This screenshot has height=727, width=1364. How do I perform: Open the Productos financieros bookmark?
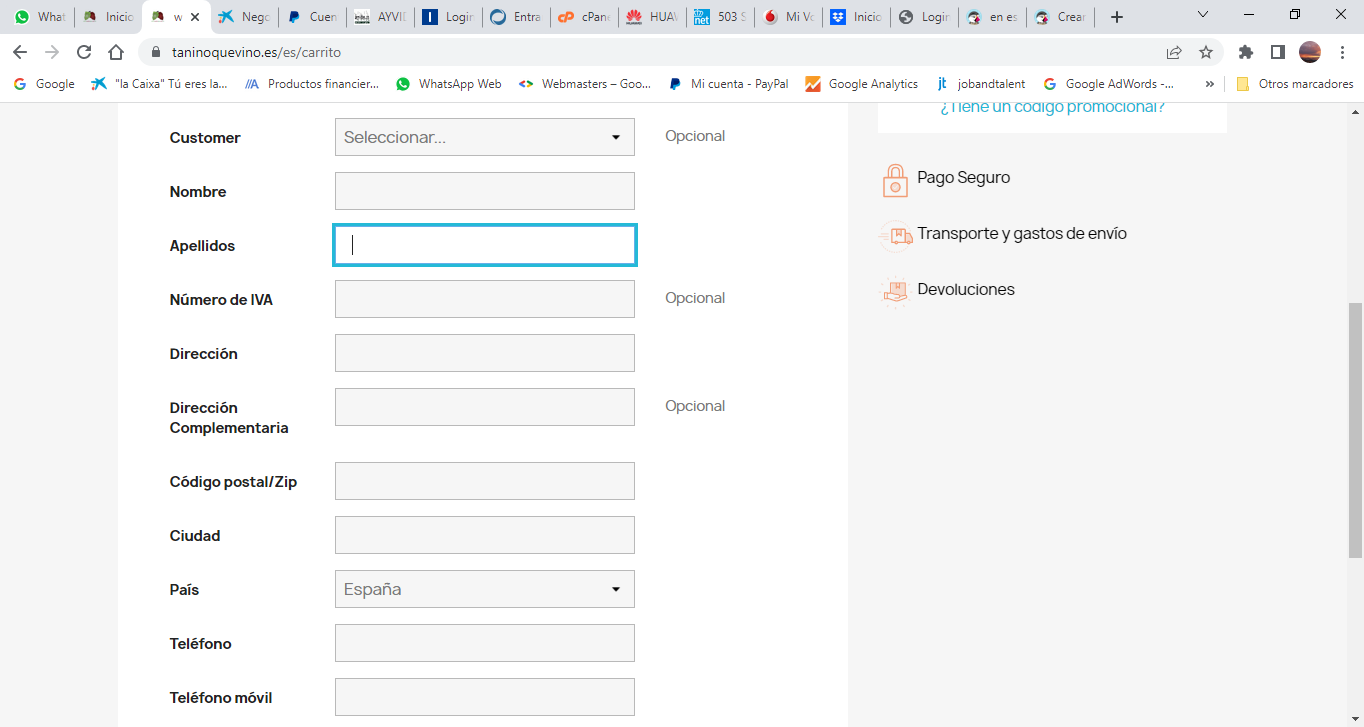312,84
